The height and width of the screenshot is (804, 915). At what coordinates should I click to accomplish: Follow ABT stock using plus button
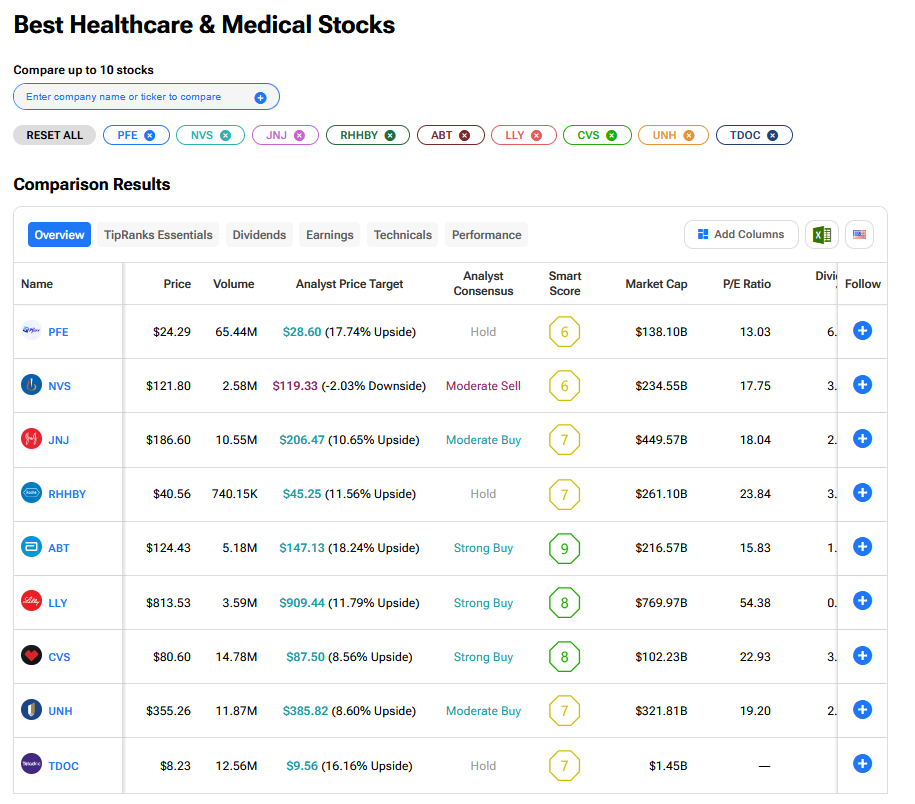pyautogui.click(x=862, y=547)
